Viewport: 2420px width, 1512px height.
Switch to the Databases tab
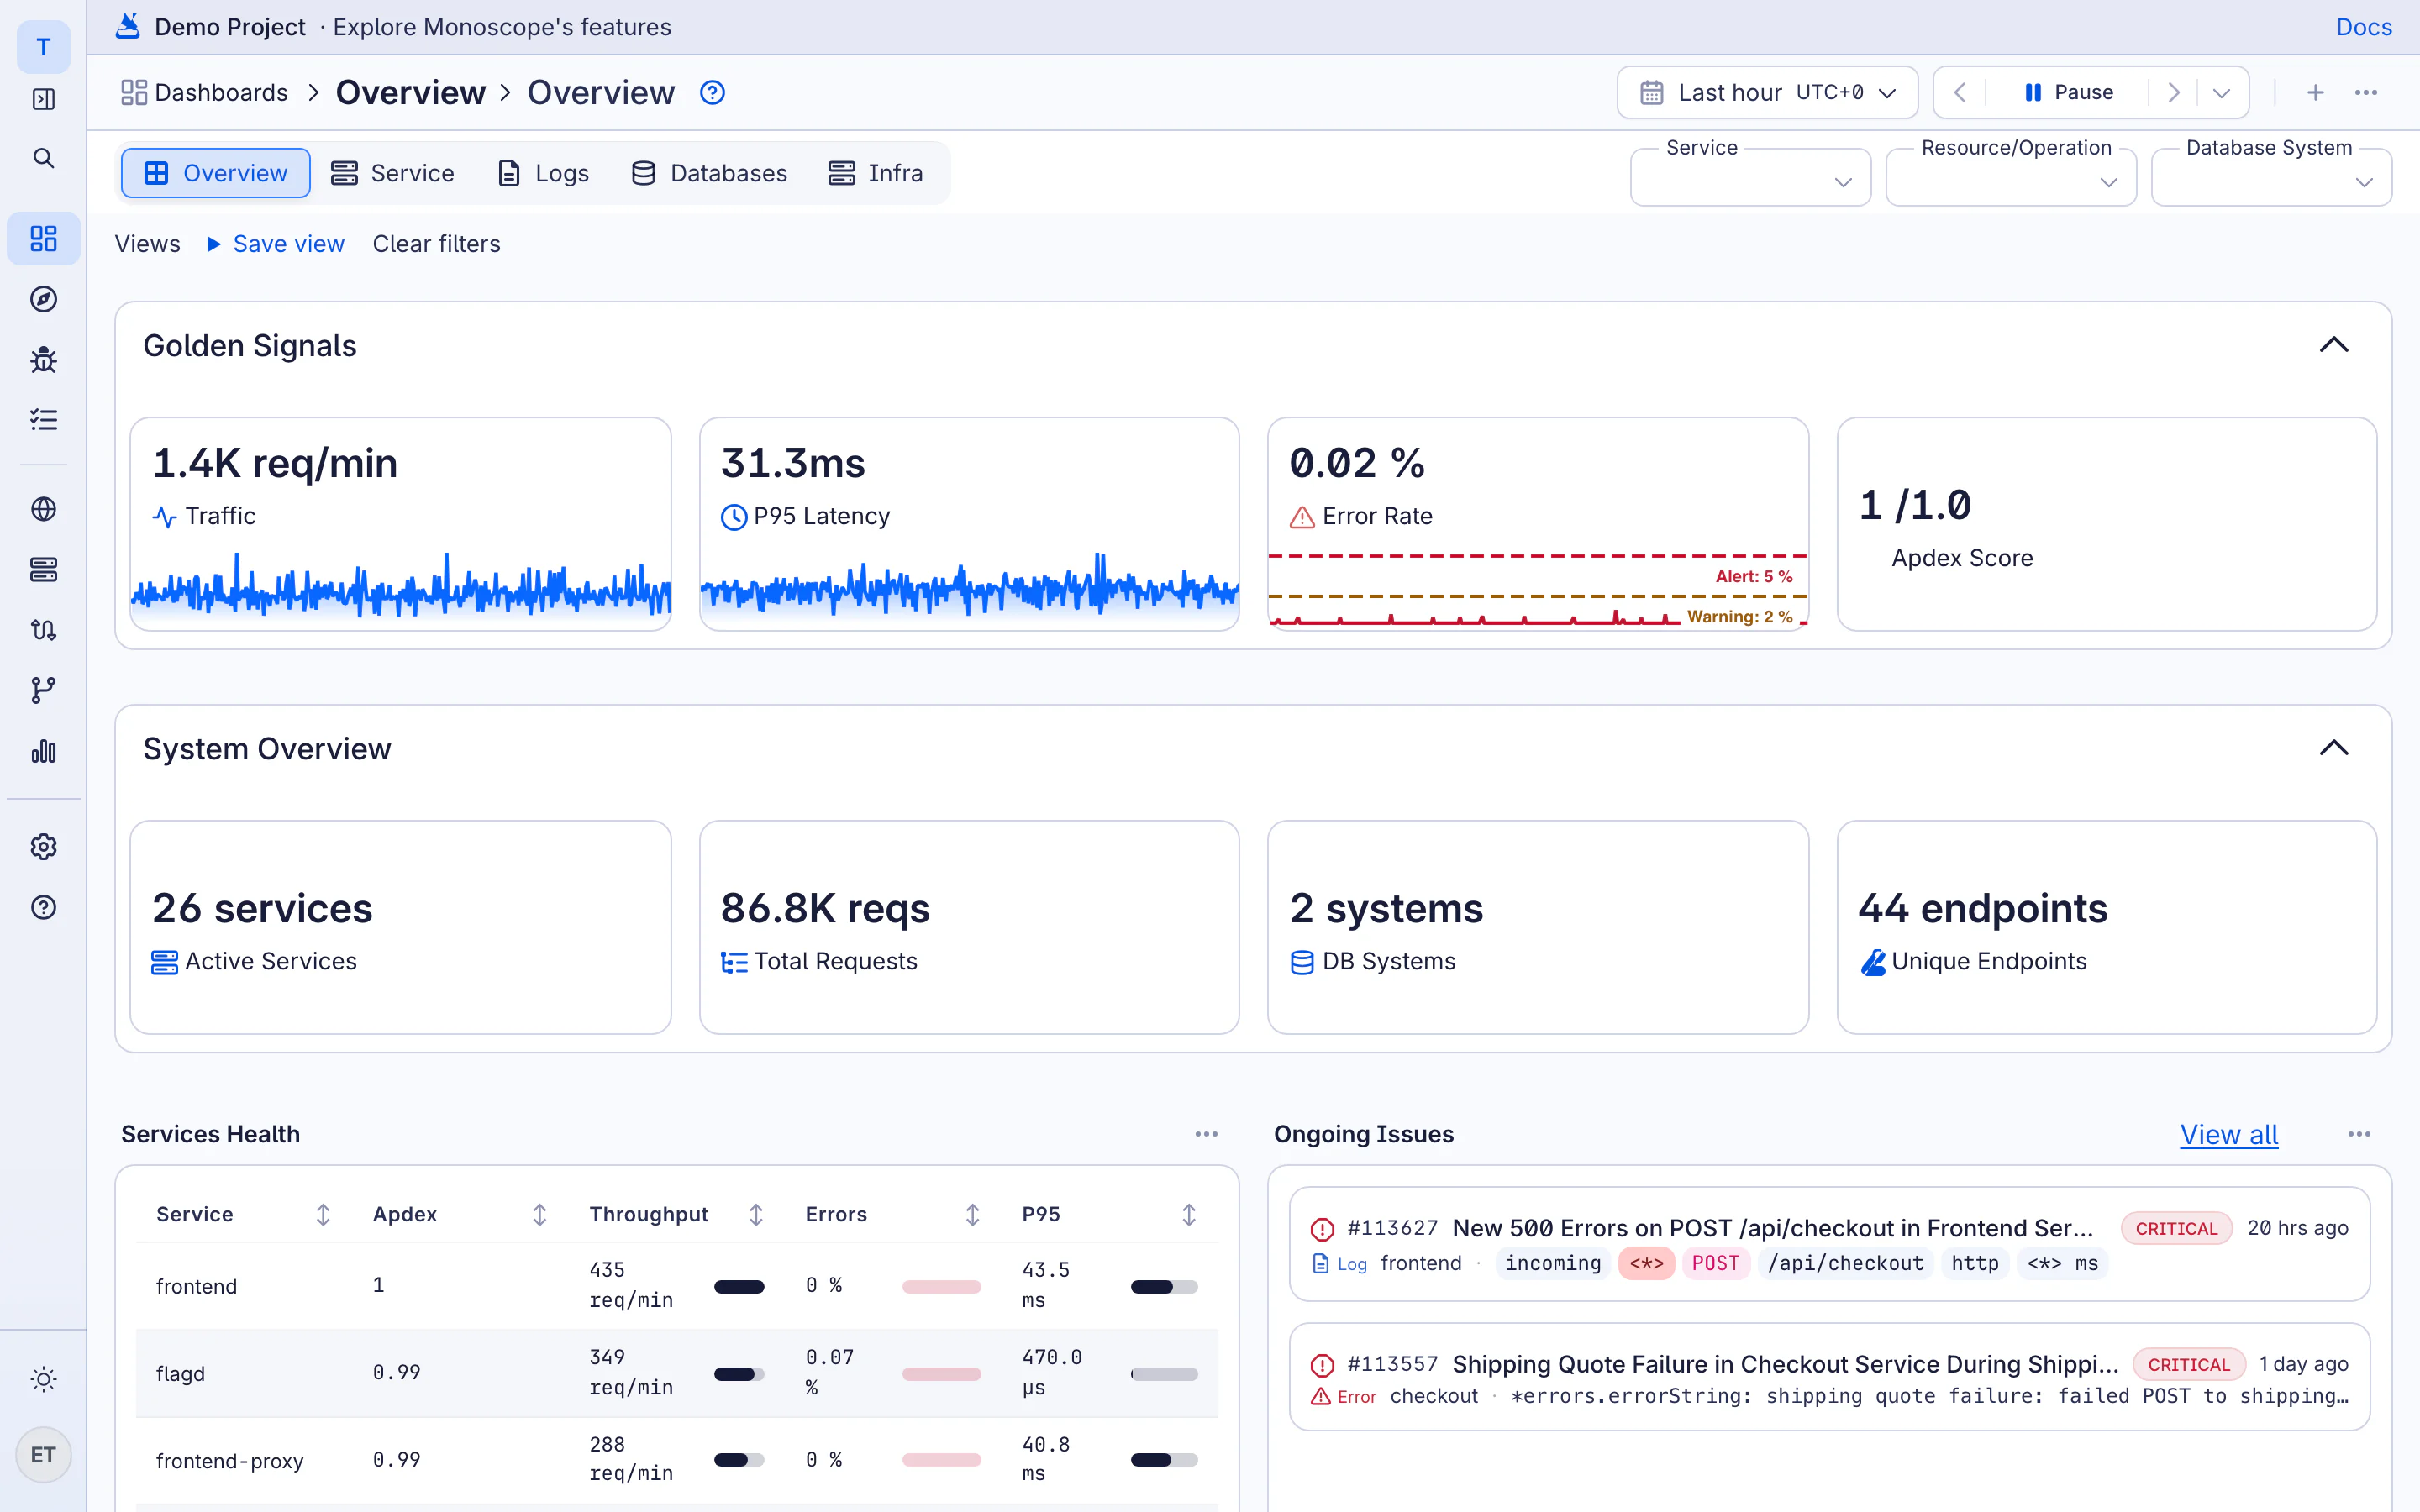709,173
